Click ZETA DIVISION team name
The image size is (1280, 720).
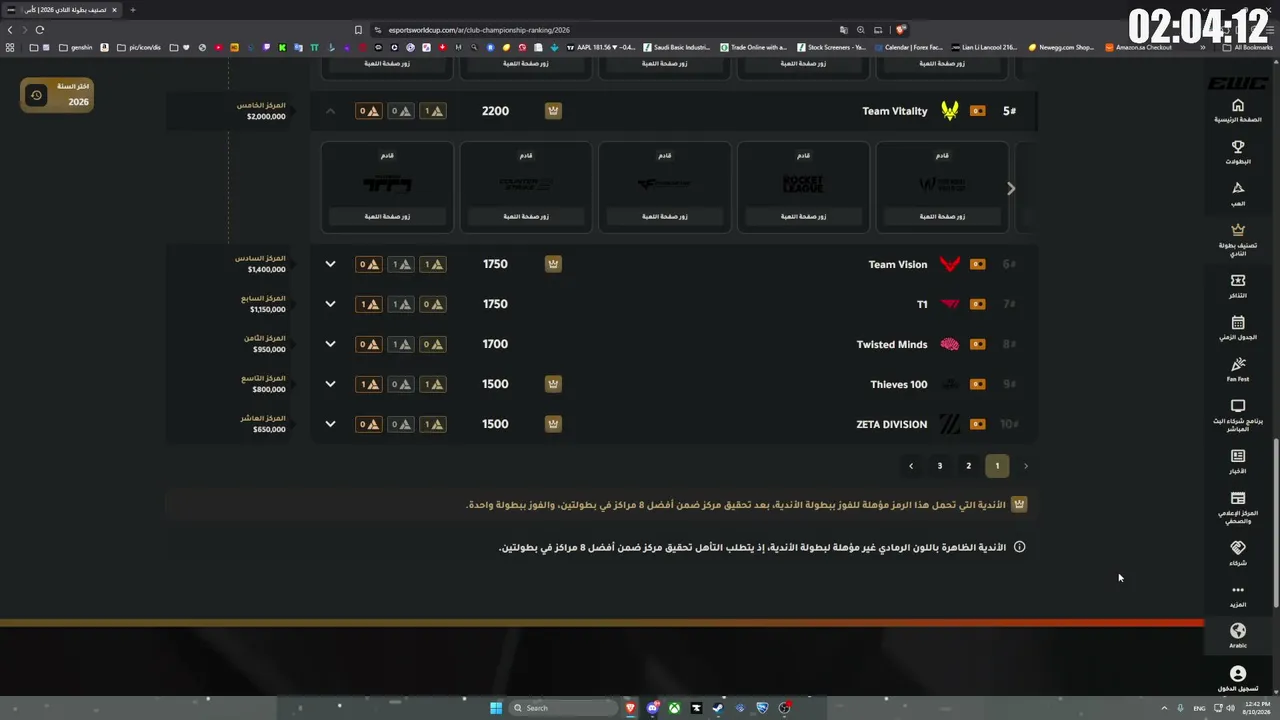[892, 424]
